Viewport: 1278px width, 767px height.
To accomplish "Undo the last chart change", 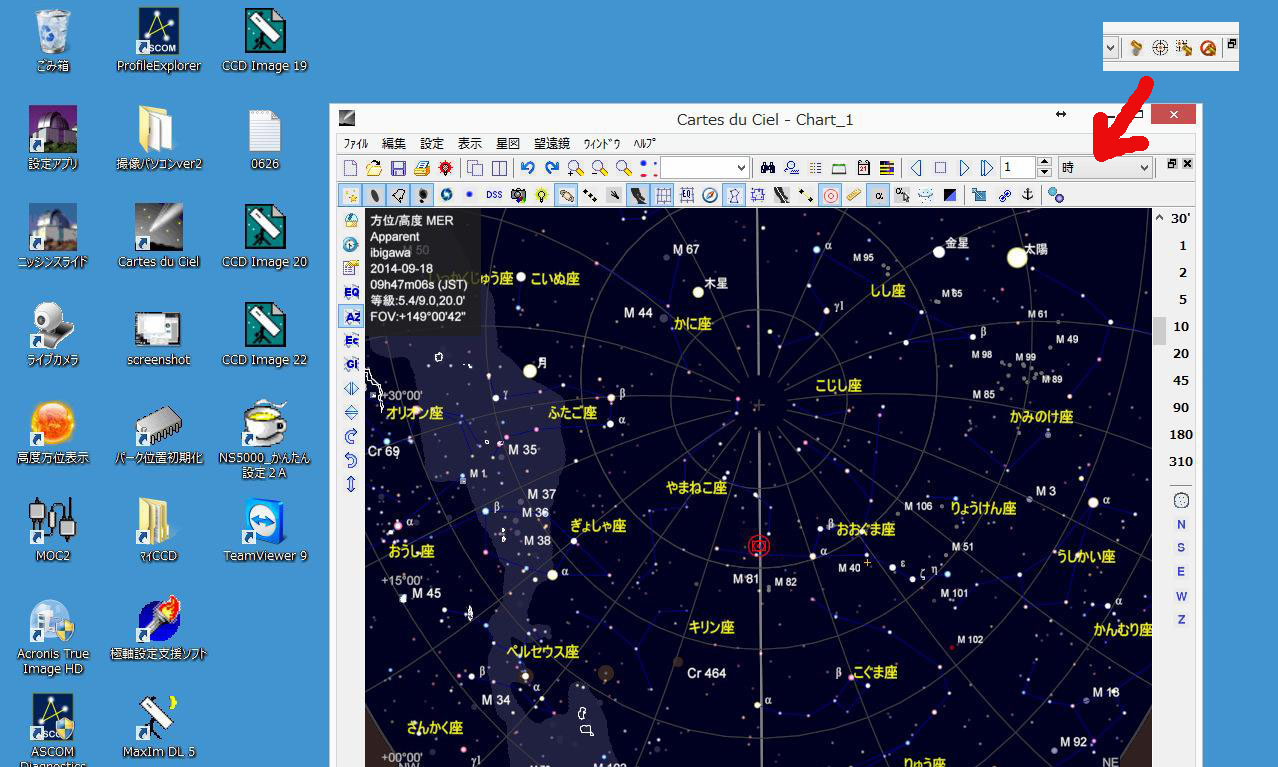I will pos(527,168).
